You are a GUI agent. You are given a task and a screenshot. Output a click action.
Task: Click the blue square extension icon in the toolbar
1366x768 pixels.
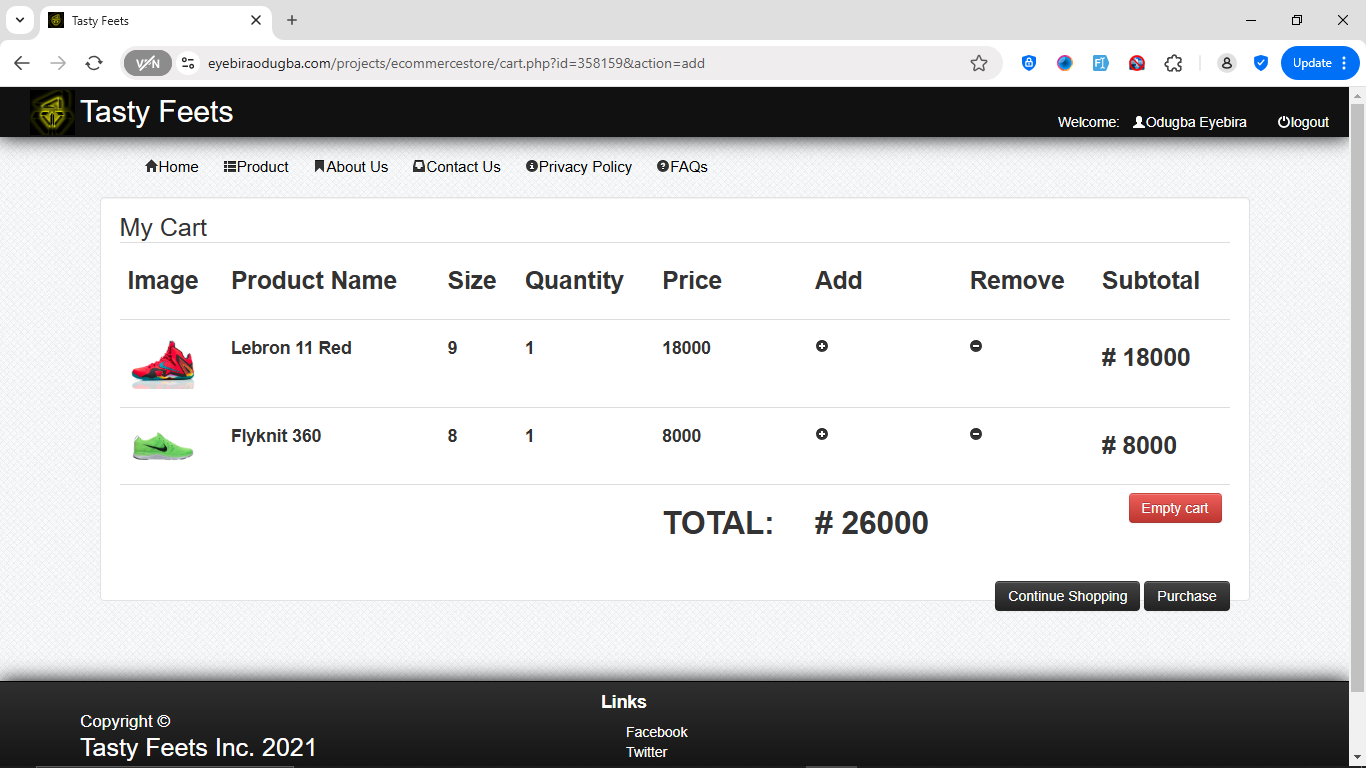(1101, 63)
